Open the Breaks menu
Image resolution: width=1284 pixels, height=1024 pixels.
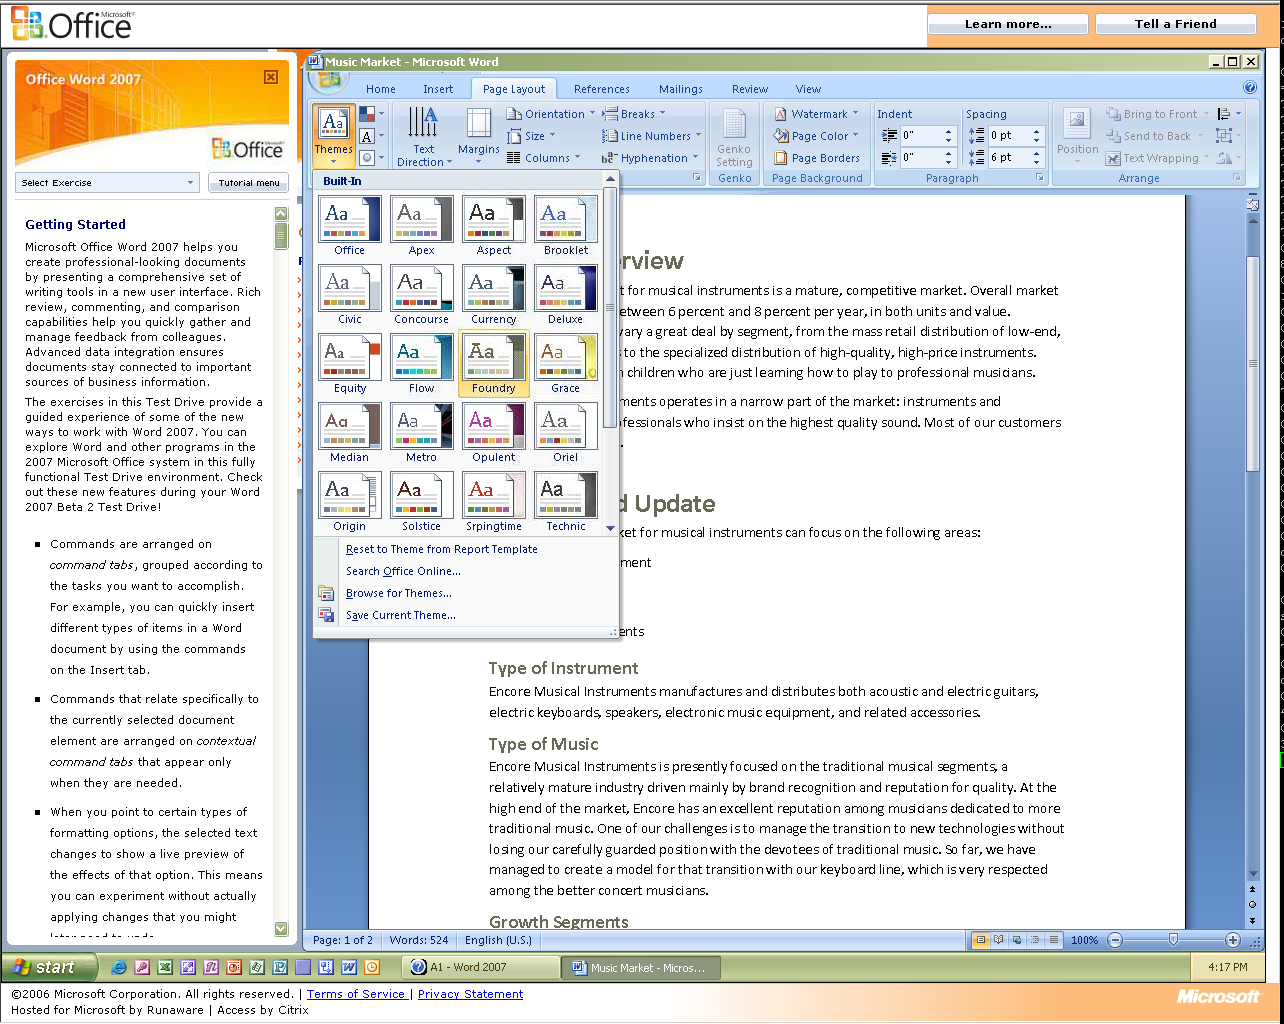(x=634, y=114)
